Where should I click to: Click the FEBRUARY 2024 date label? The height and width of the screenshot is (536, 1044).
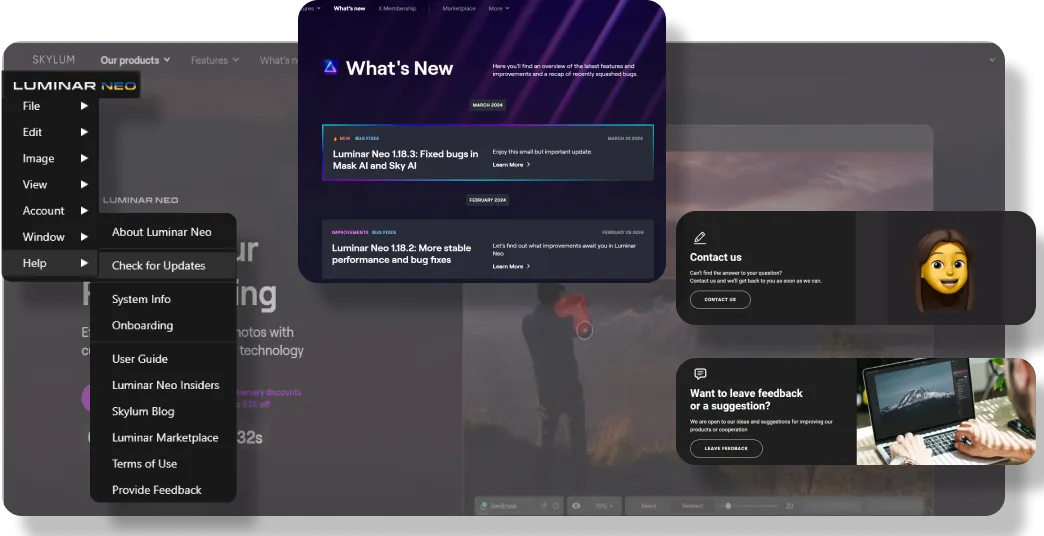pos(488,200)
